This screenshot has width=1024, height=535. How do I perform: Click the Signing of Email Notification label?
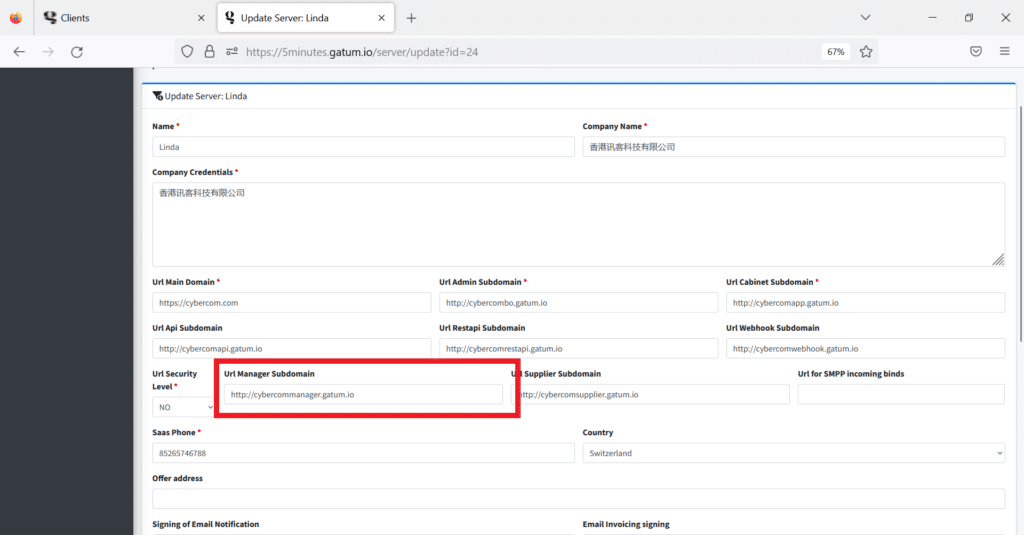click(206, 524)
